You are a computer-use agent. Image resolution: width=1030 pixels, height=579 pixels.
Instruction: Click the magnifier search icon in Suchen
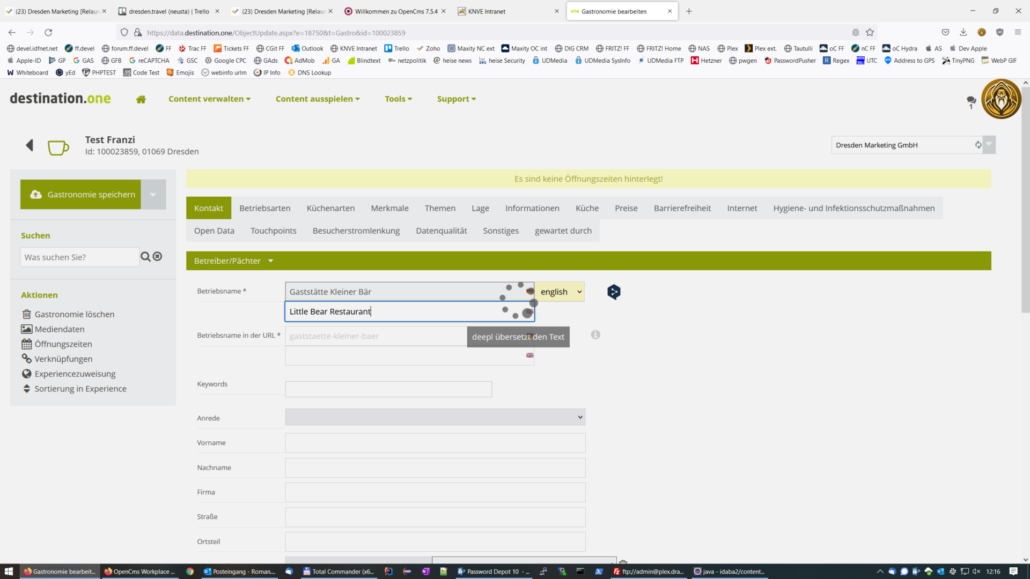point(145,257)
